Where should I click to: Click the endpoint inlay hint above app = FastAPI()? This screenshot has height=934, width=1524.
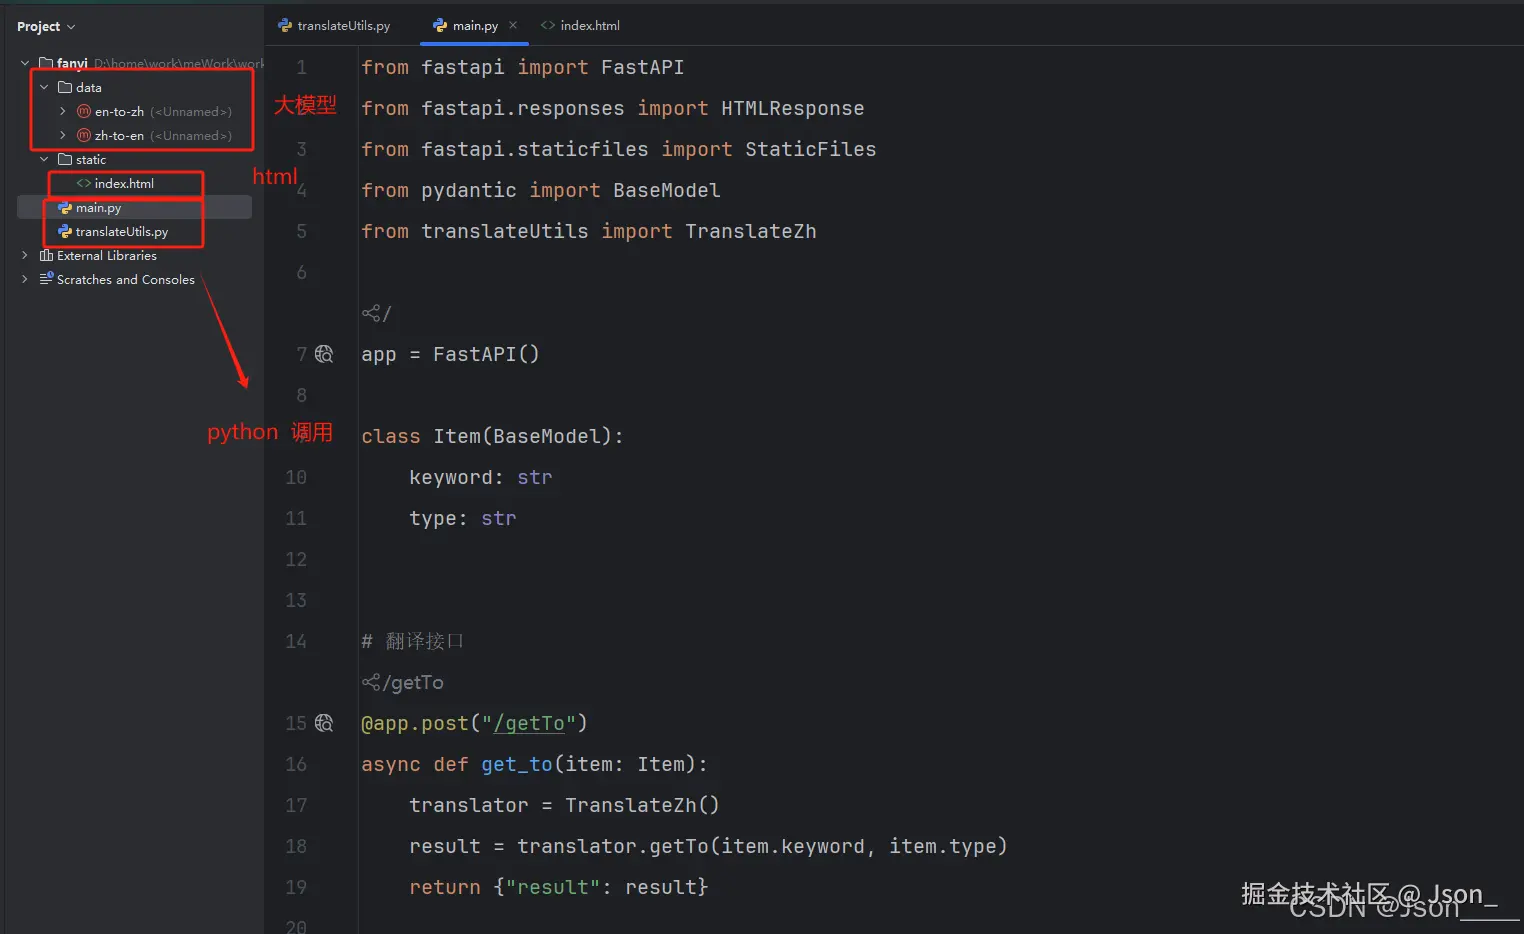click(372, 314)
